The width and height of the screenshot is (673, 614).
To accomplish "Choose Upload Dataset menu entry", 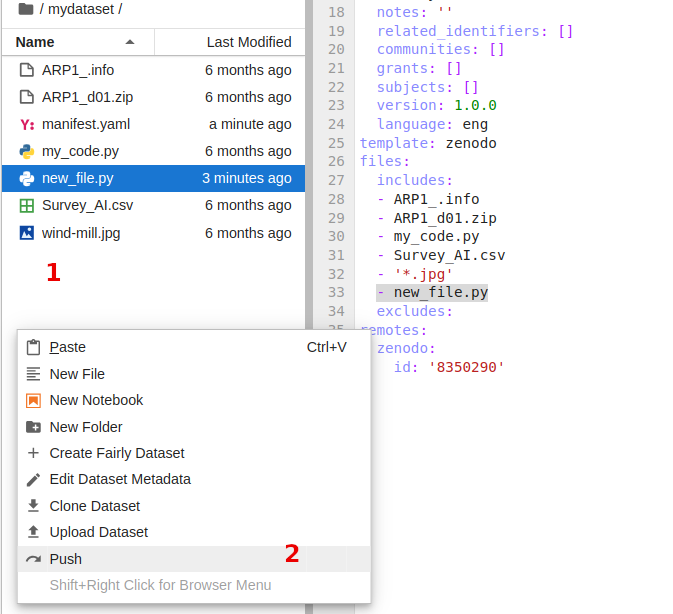I will pyautogui.click(x=194, y=532).
